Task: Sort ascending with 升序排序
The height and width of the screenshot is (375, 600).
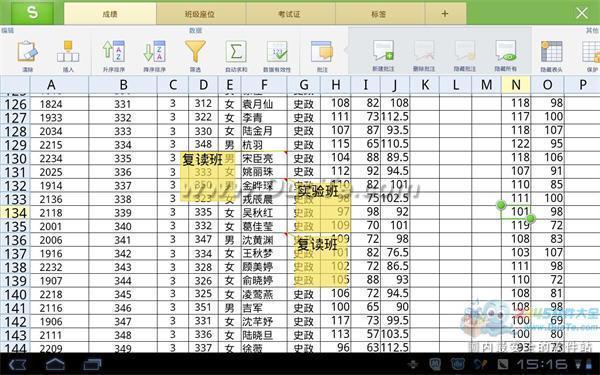Action: pos(114,56)
